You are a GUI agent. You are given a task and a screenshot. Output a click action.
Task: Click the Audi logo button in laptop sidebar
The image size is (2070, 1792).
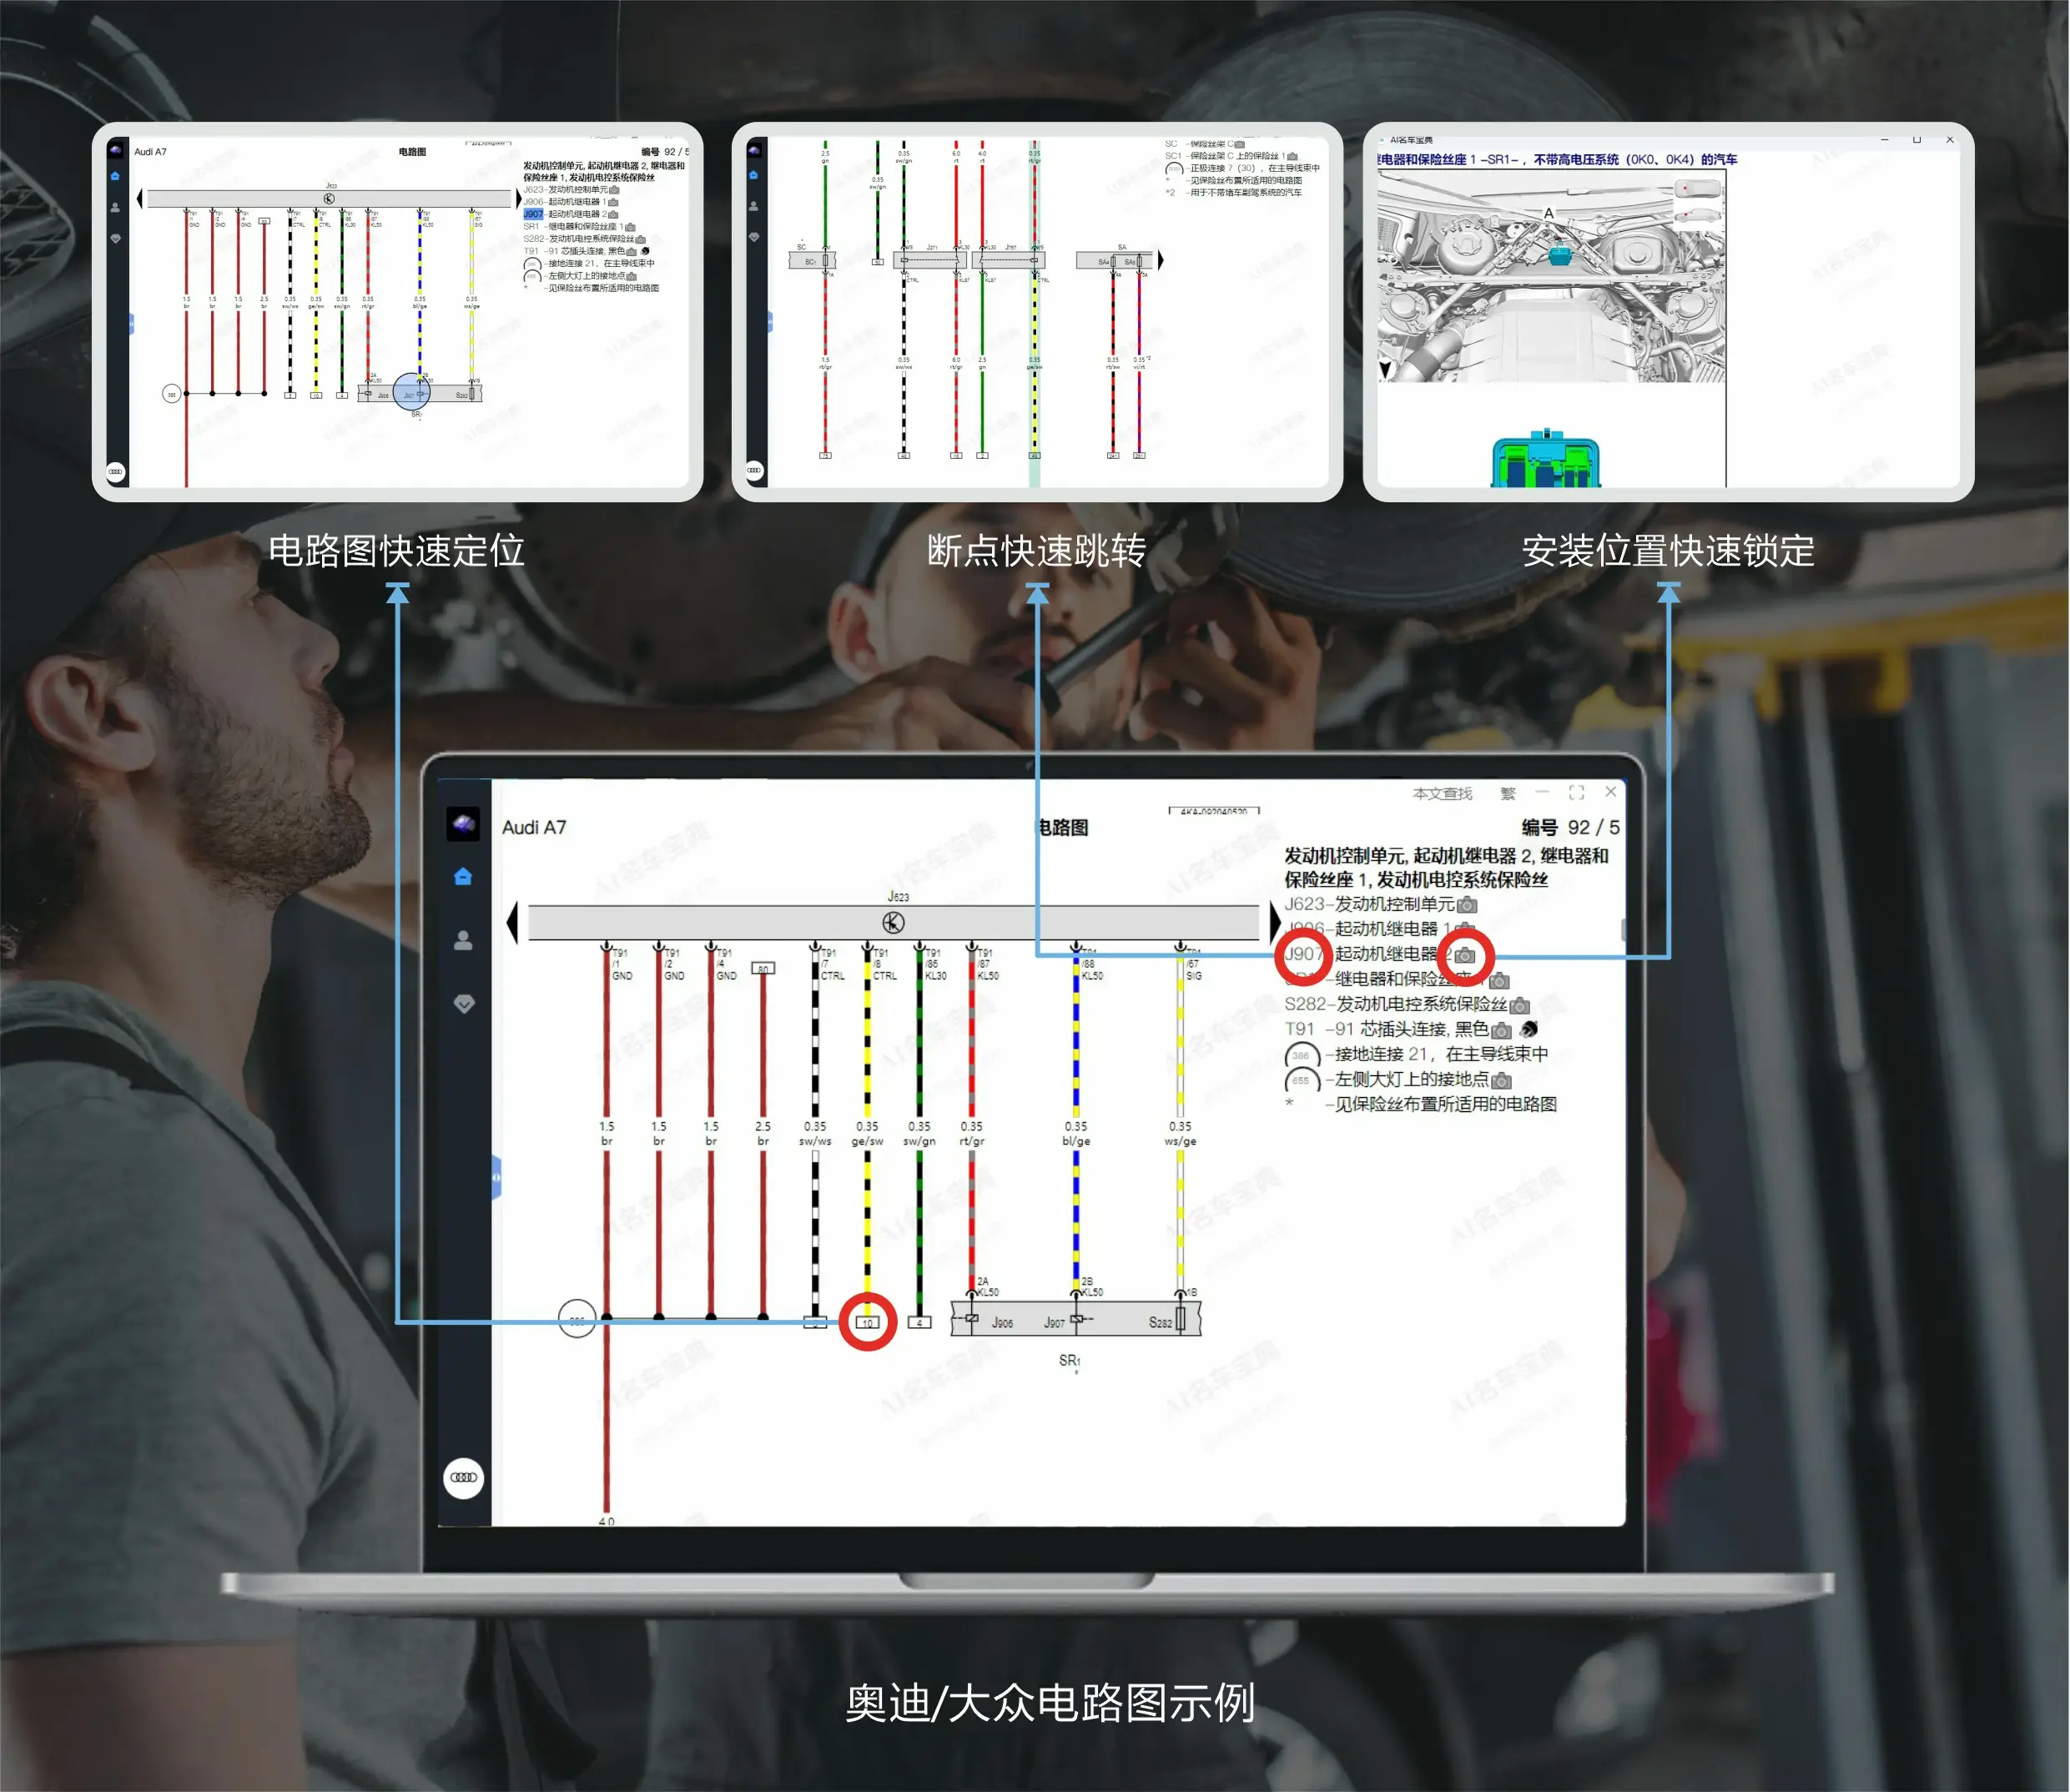point(464,1477)
